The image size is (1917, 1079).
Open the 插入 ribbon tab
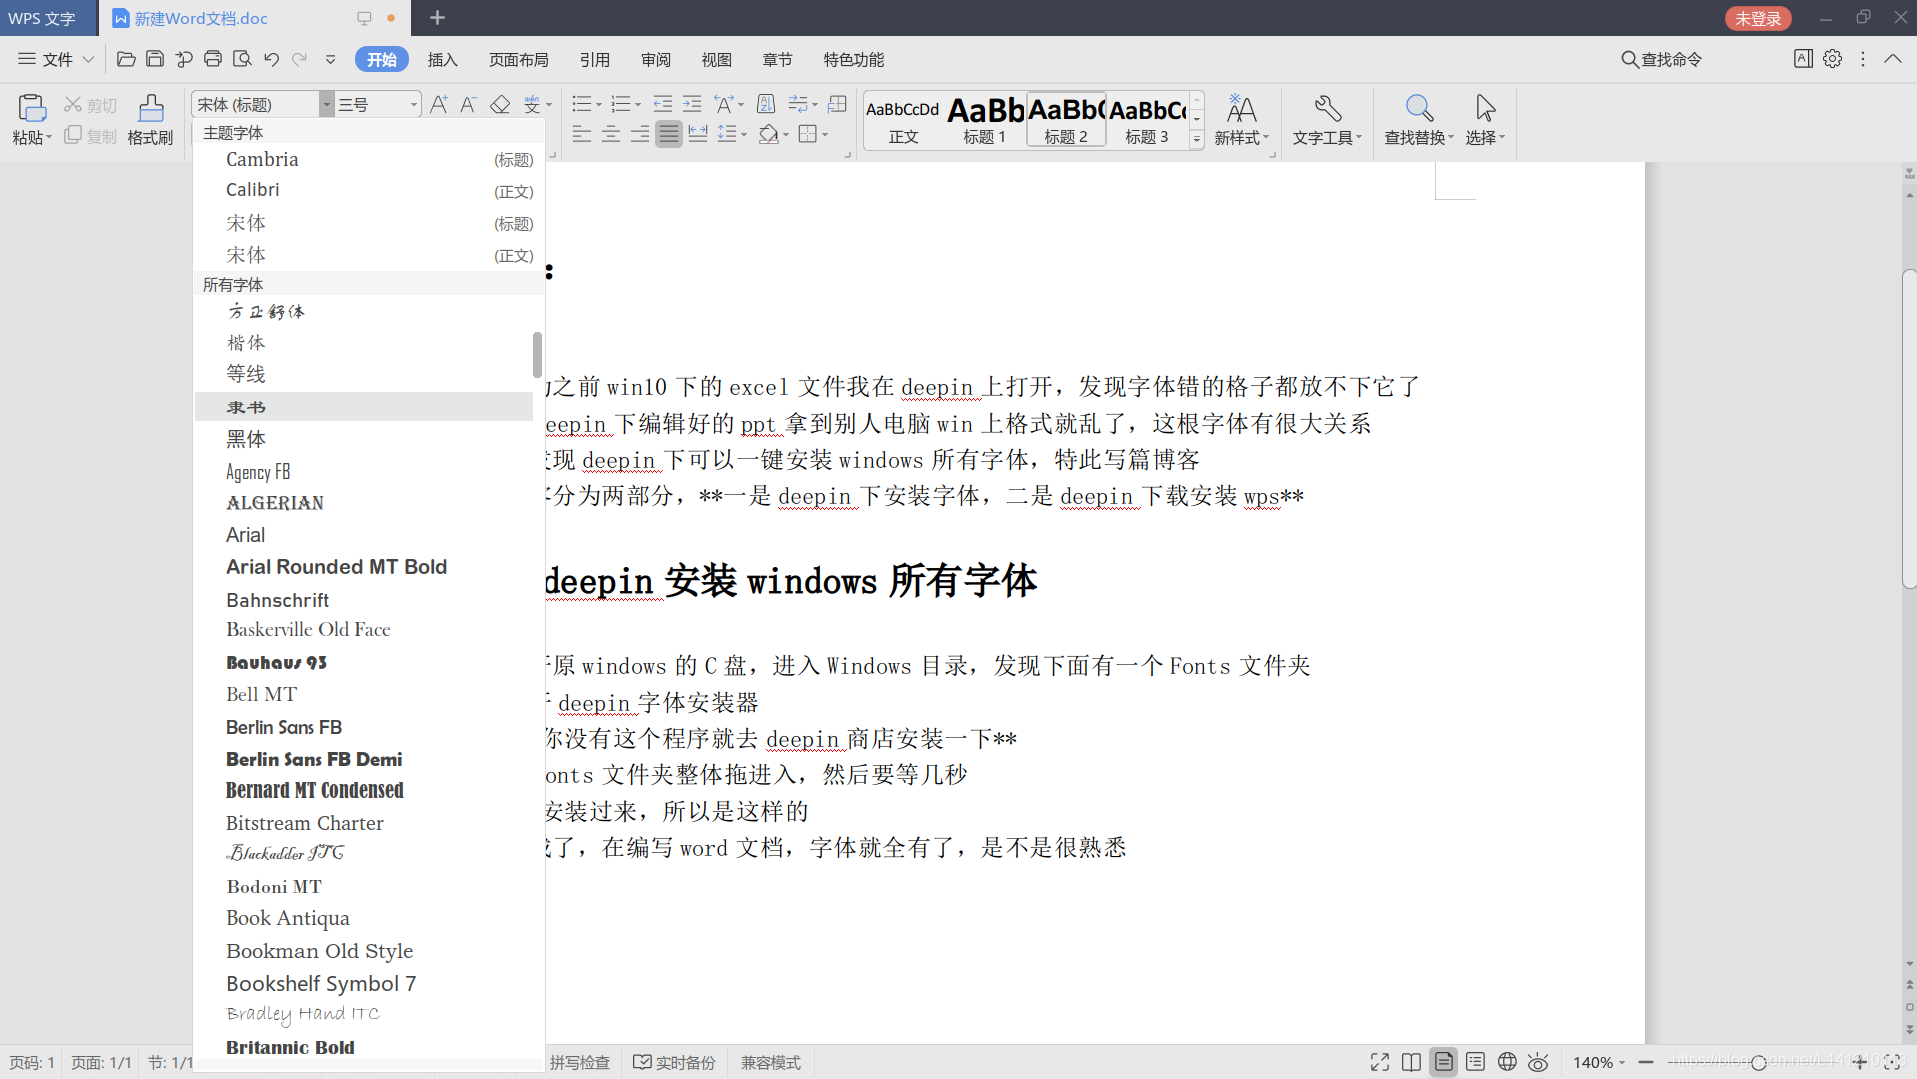click(x=442, y=59)
